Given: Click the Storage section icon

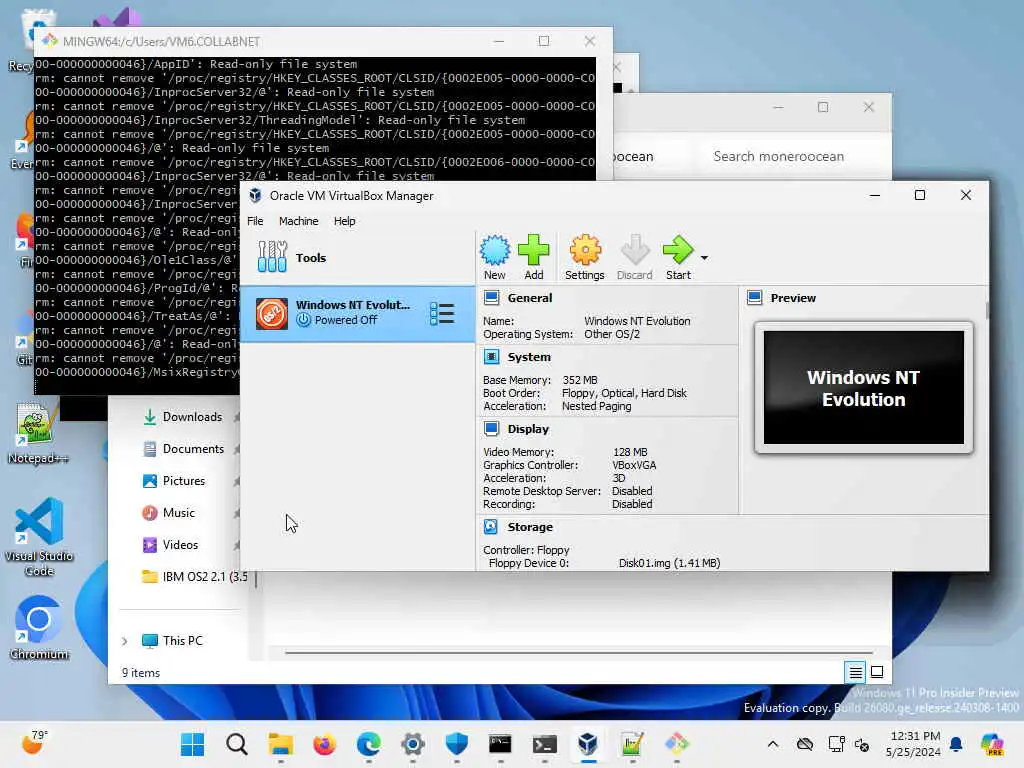Looking at the screenshot, I should coord(491,527).
